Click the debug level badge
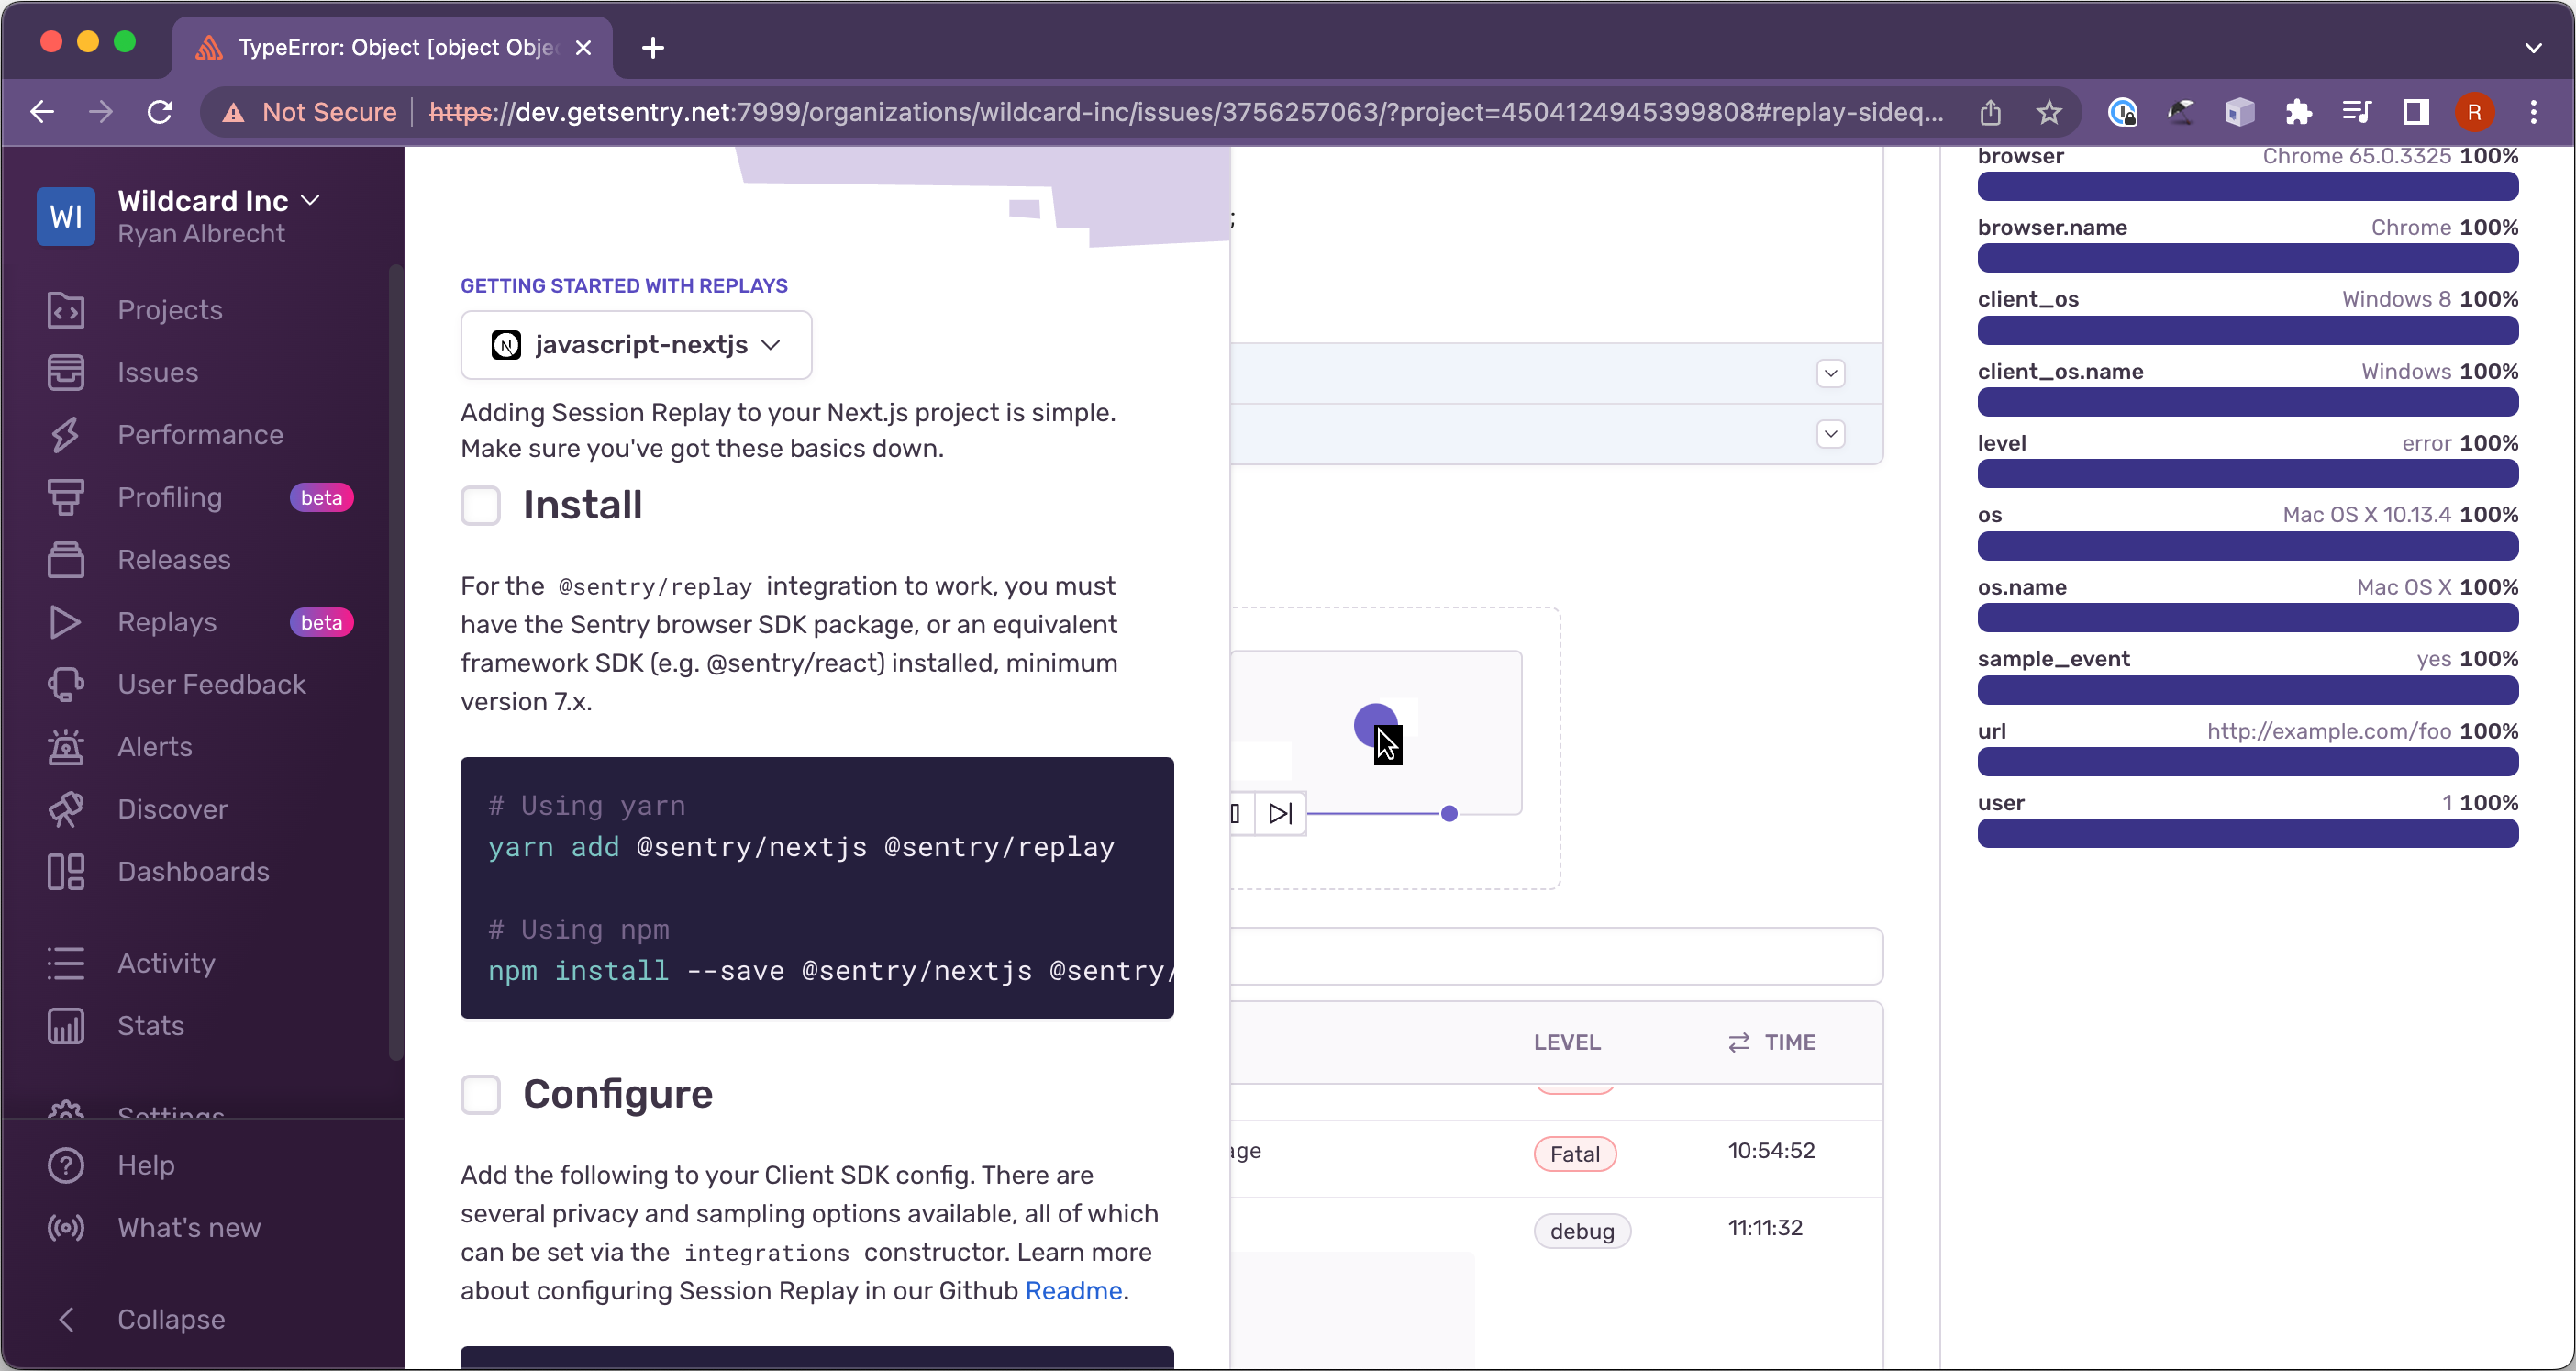Image resolution: width=2576 pixels, height=1371 pixels. [1582, 1231]
